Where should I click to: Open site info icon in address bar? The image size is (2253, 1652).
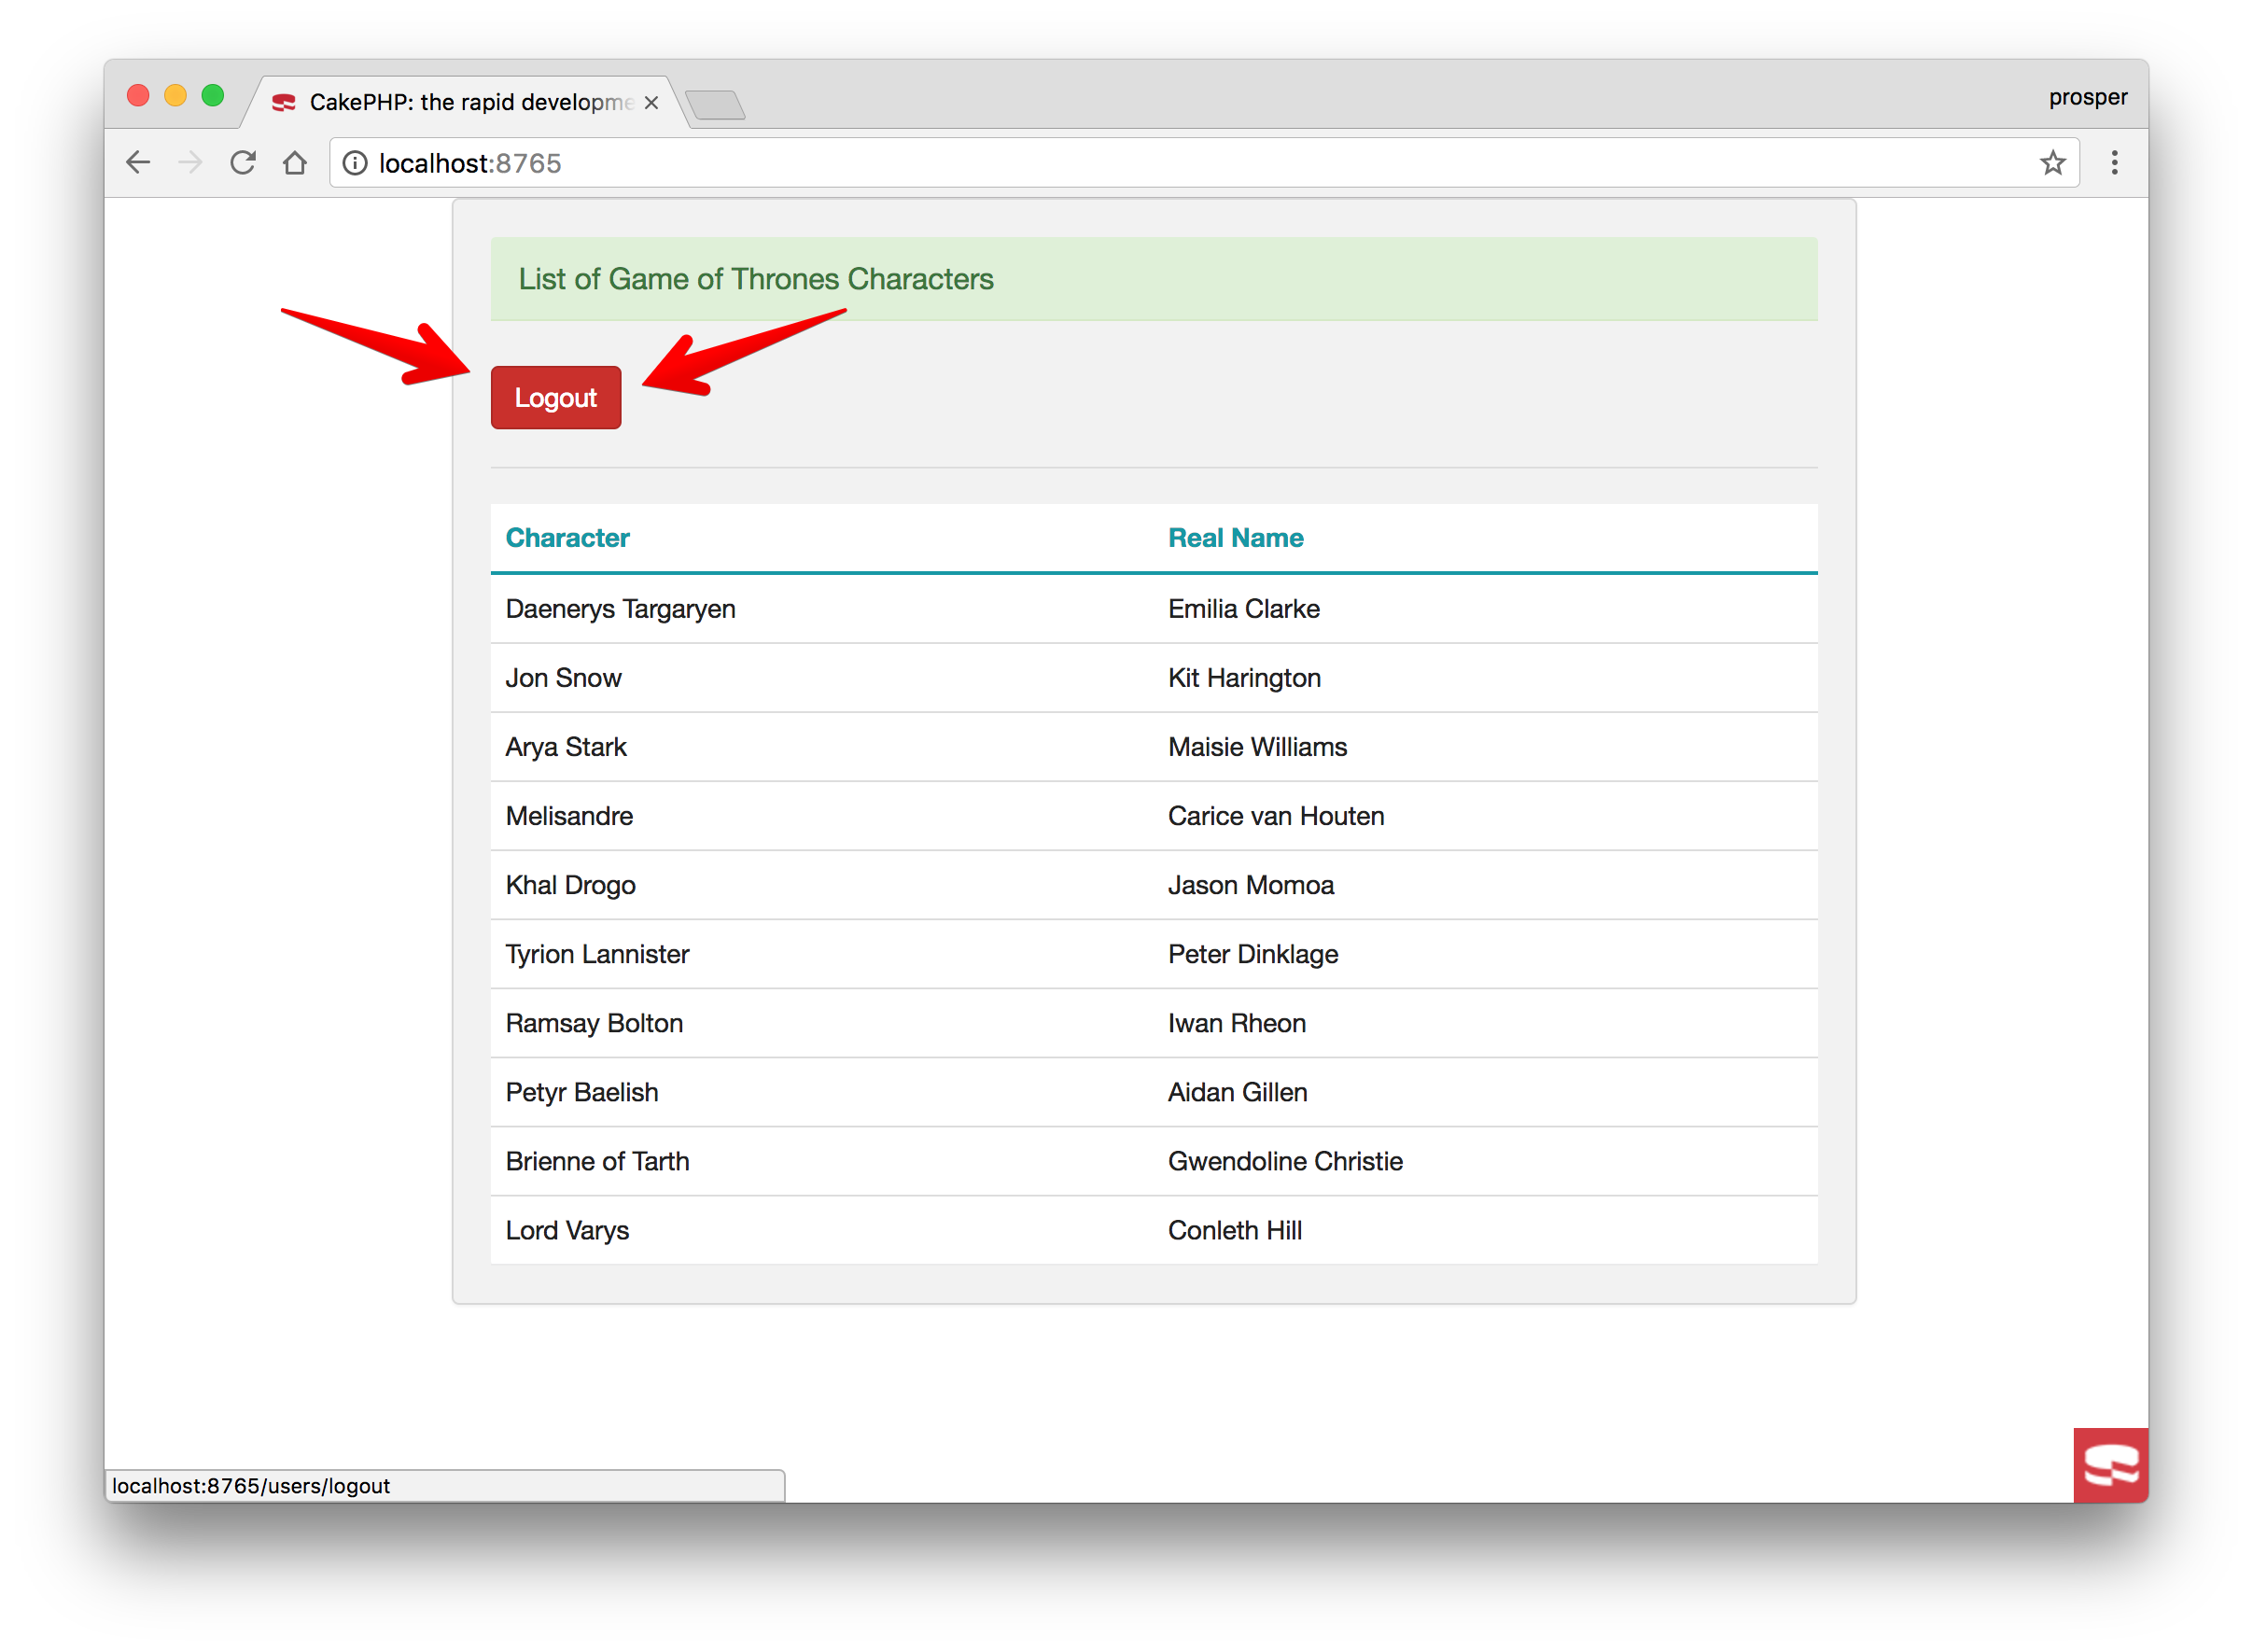point(355,163)
